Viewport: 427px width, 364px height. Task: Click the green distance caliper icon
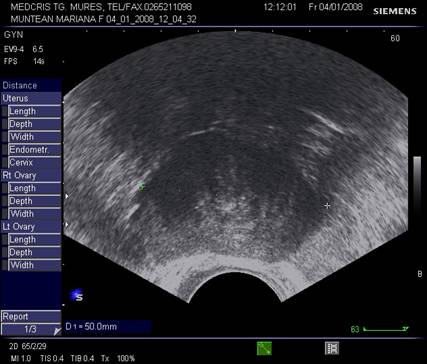pos(264,348)
